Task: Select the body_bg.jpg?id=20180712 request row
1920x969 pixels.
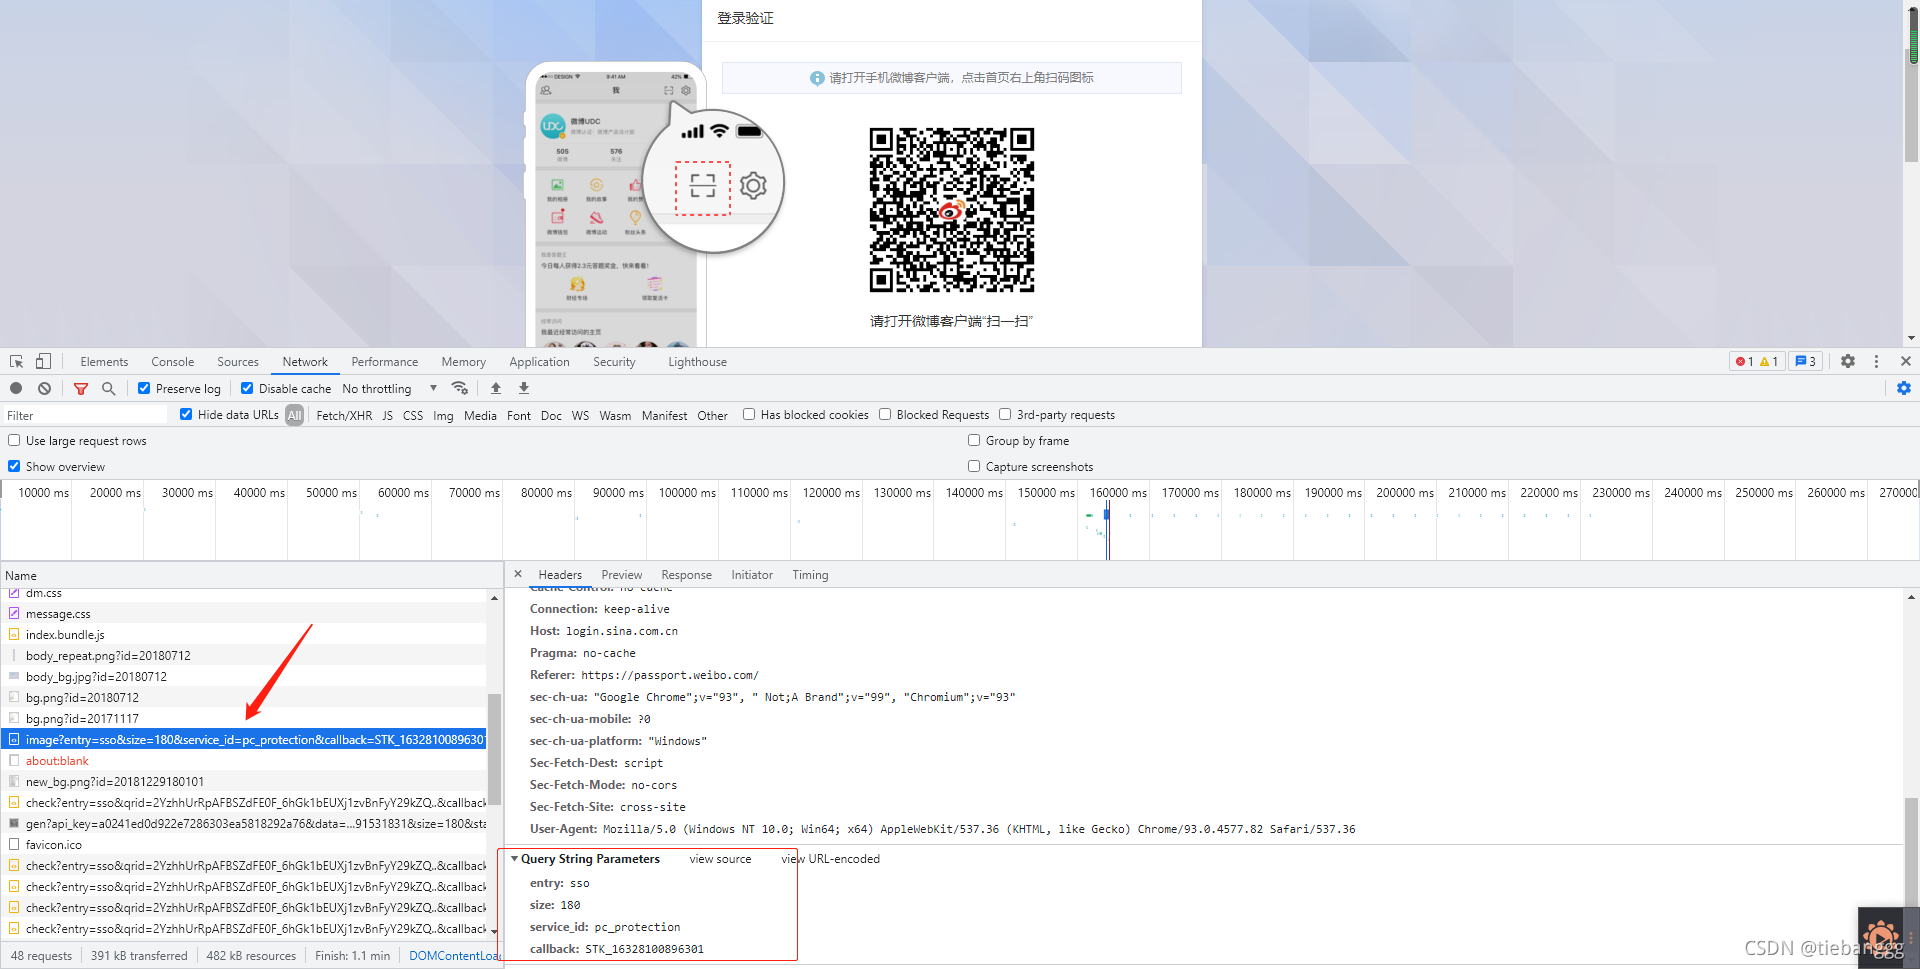Action: 244,677
